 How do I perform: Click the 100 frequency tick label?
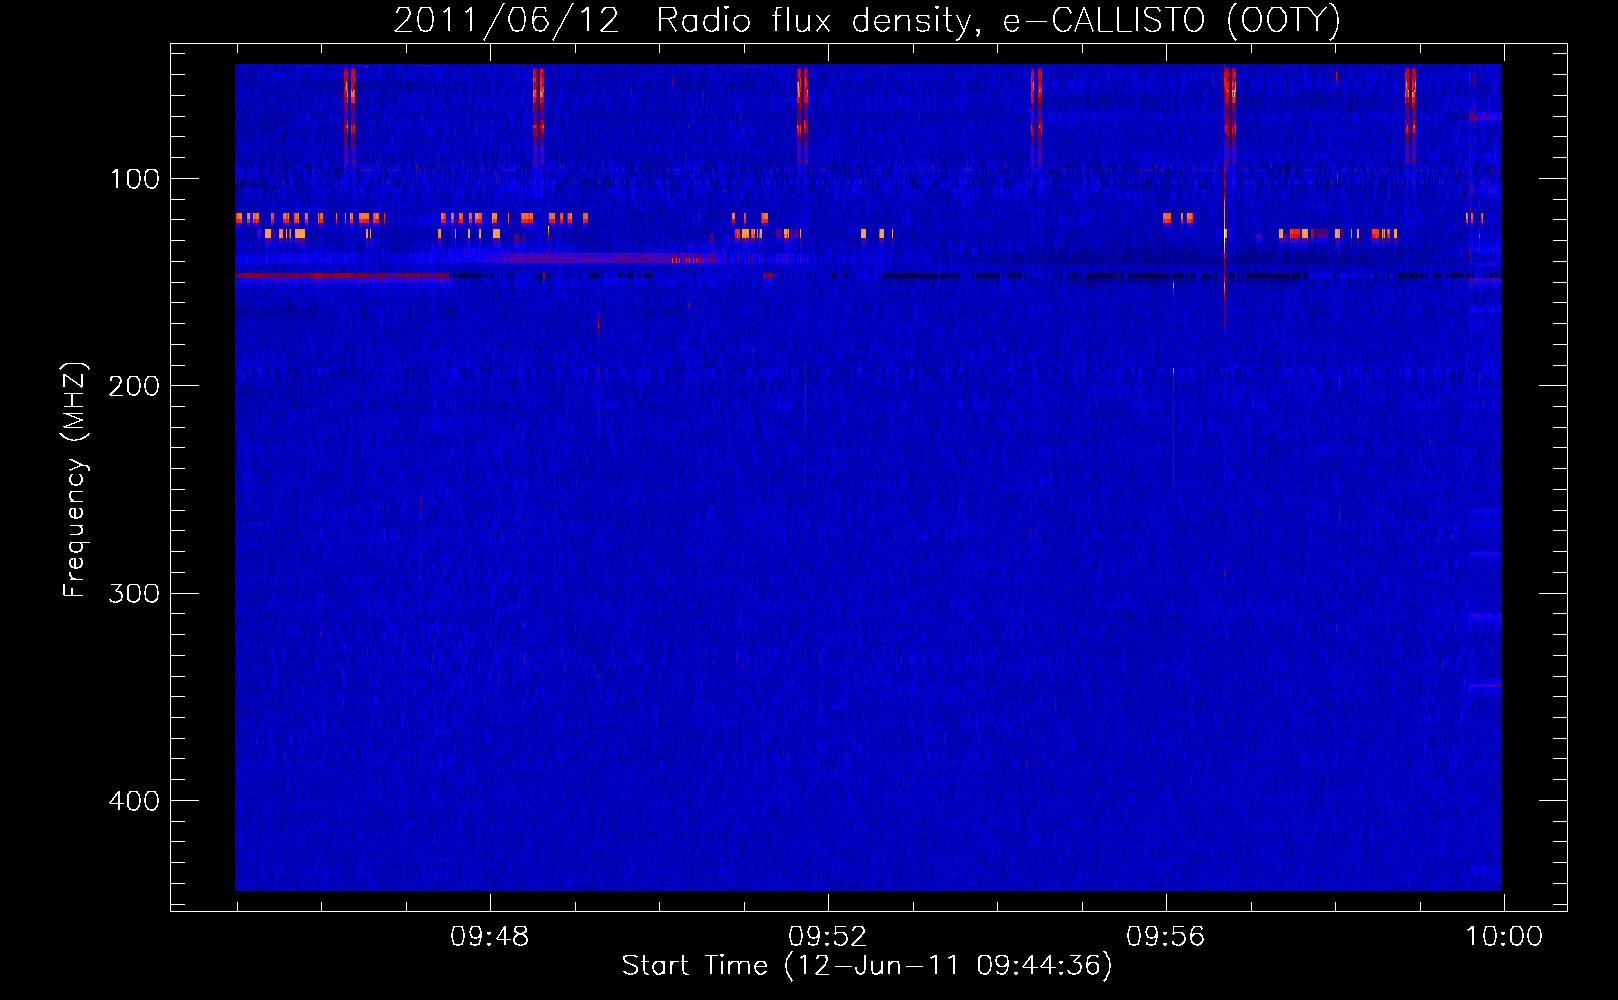[x=135, y=179]
